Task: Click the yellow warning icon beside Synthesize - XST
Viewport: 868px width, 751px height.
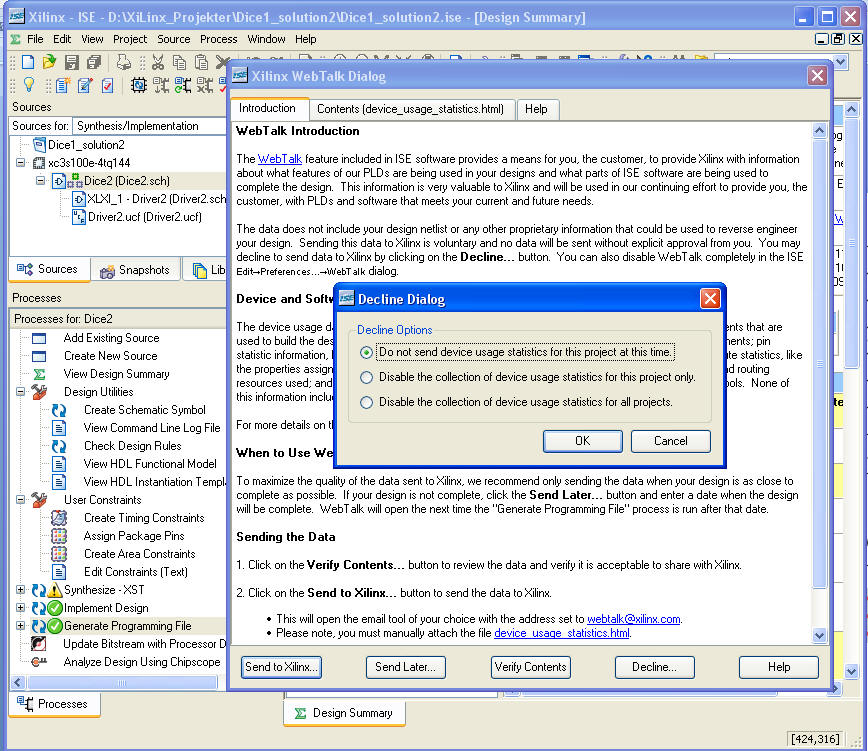Action: [55, 590]
